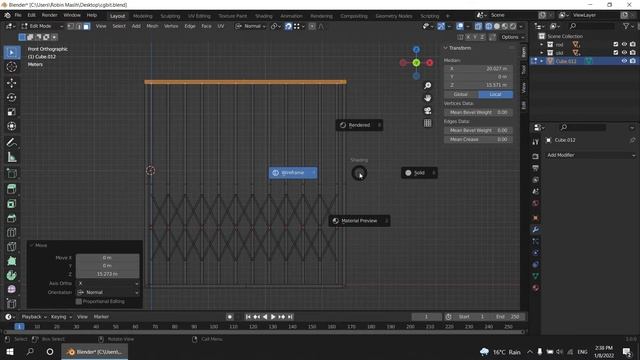640x360 pixels.
Task: Choose Wireframe in shading pie menu
Action: coord(293,173)
